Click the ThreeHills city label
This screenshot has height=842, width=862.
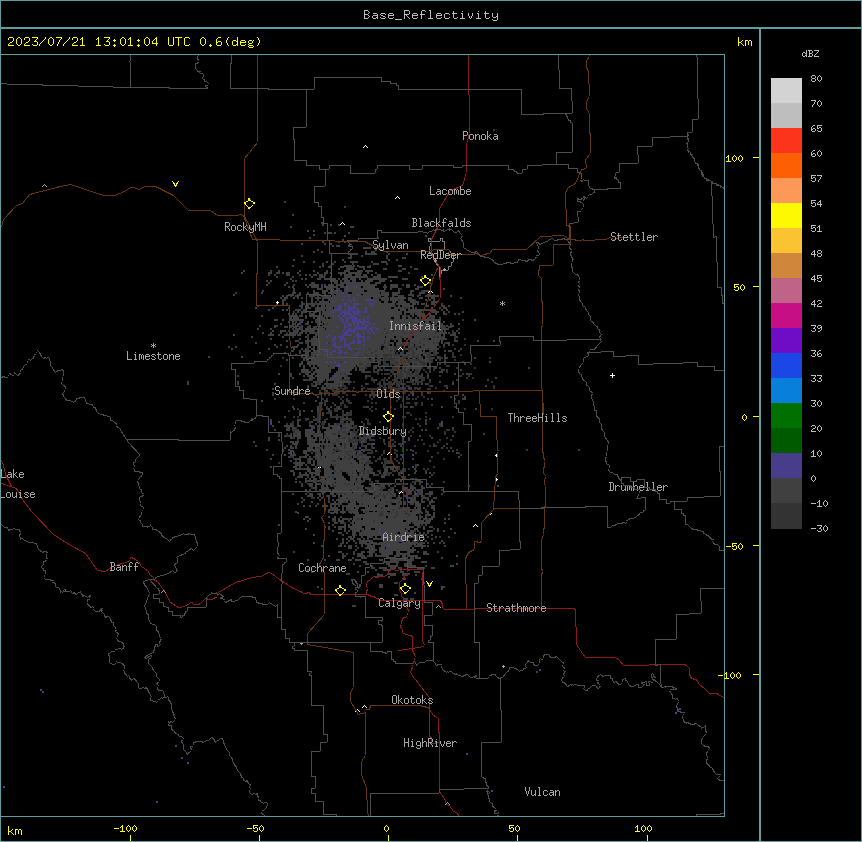[x=537, y=418]
